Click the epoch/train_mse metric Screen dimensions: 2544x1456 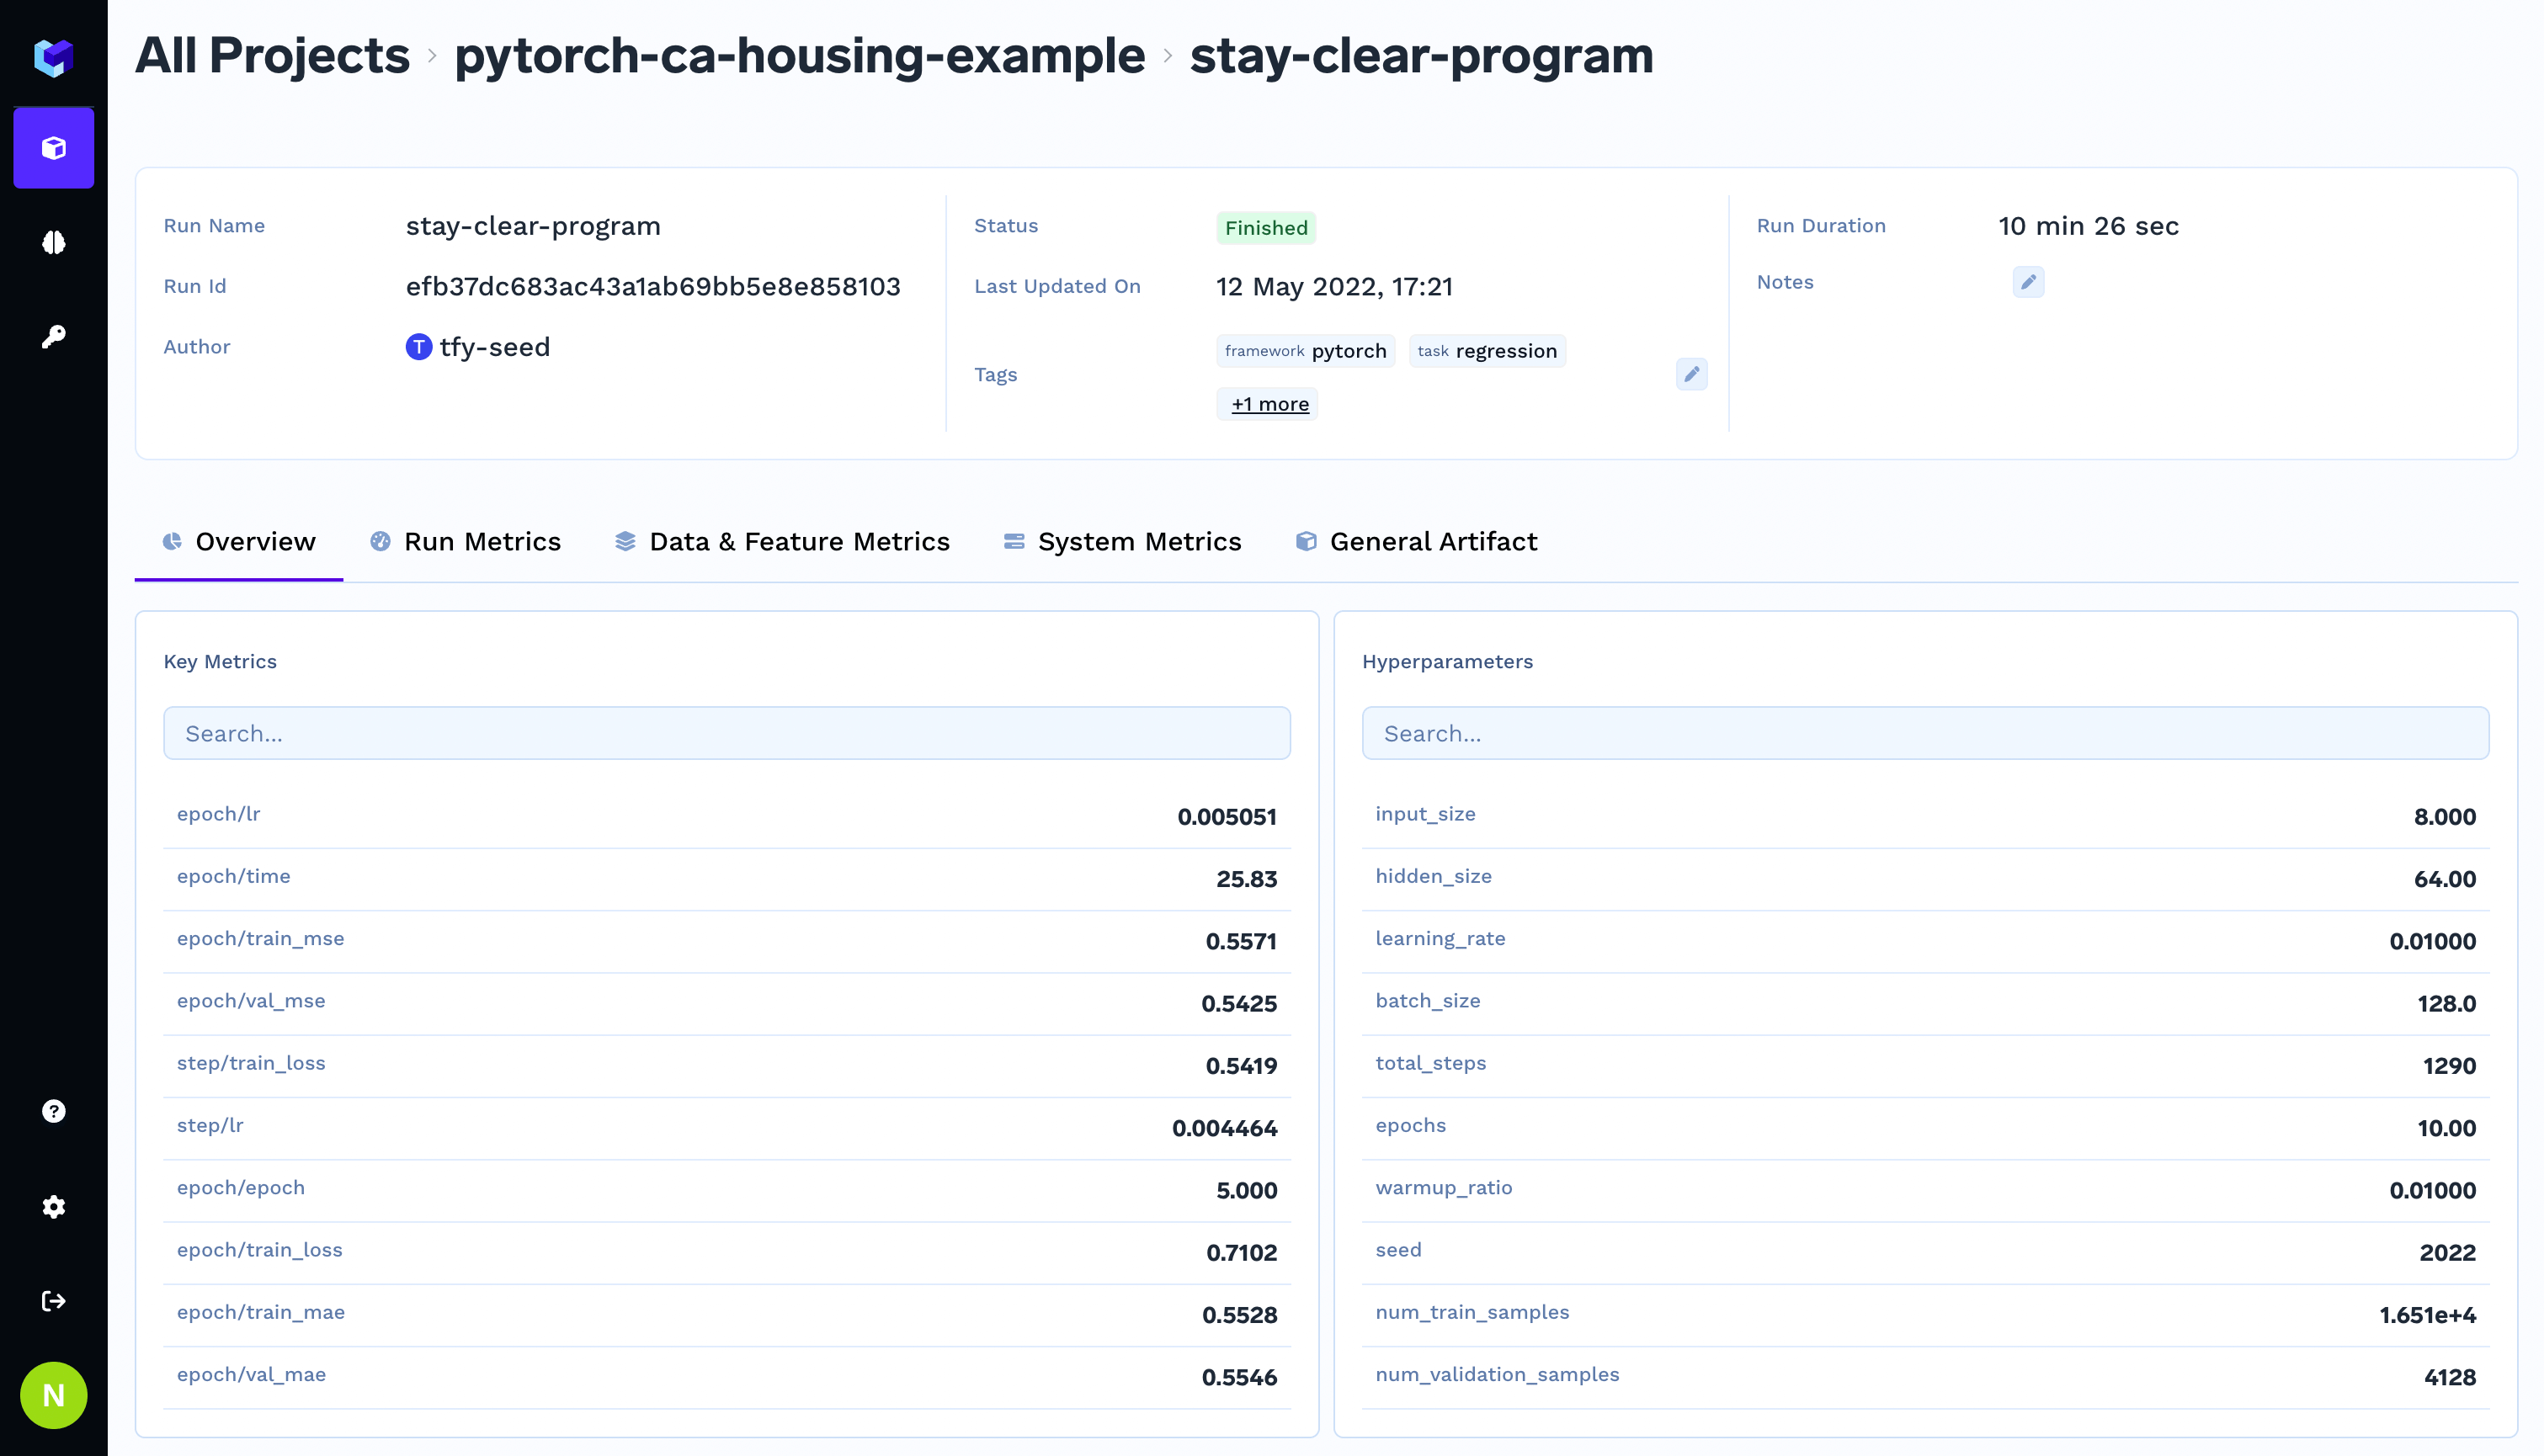click(x=727, y=941)
